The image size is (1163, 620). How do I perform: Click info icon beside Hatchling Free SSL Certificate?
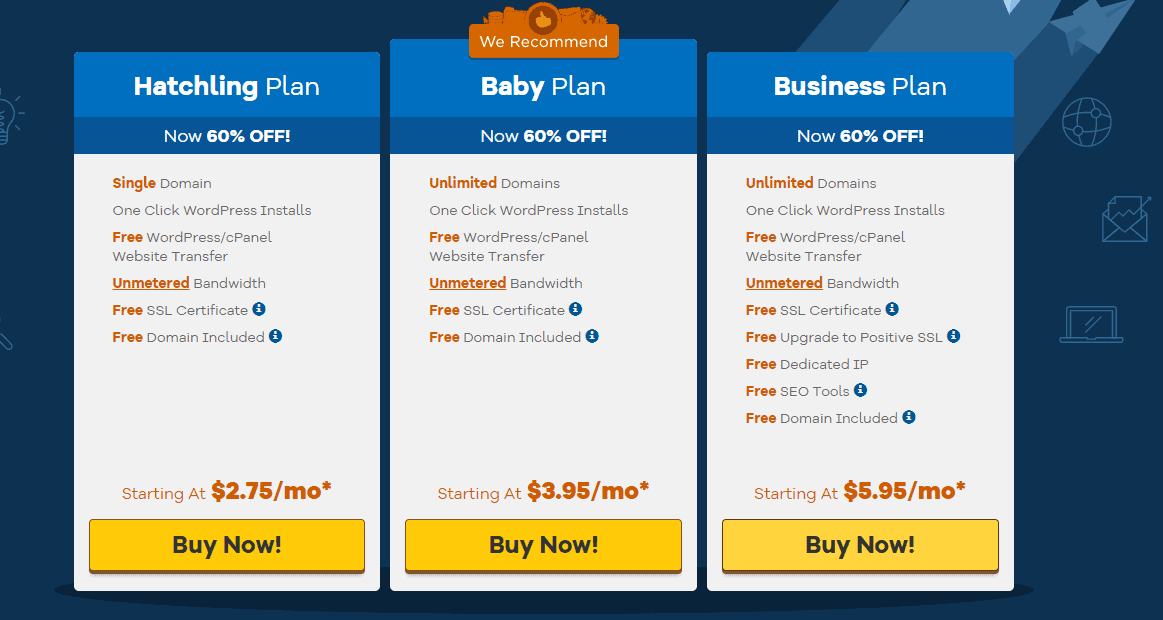pyautogui.click(x=259, y=309)
